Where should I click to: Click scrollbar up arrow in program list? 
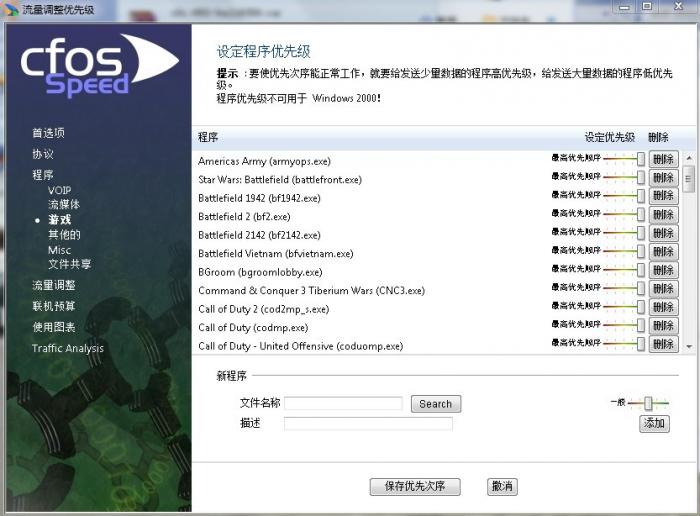(x=689, y=158)
